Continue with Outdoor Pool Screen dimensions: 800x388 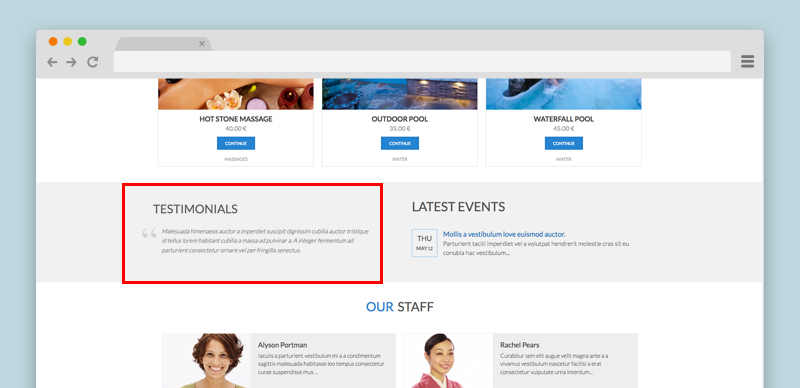[399, 143]
